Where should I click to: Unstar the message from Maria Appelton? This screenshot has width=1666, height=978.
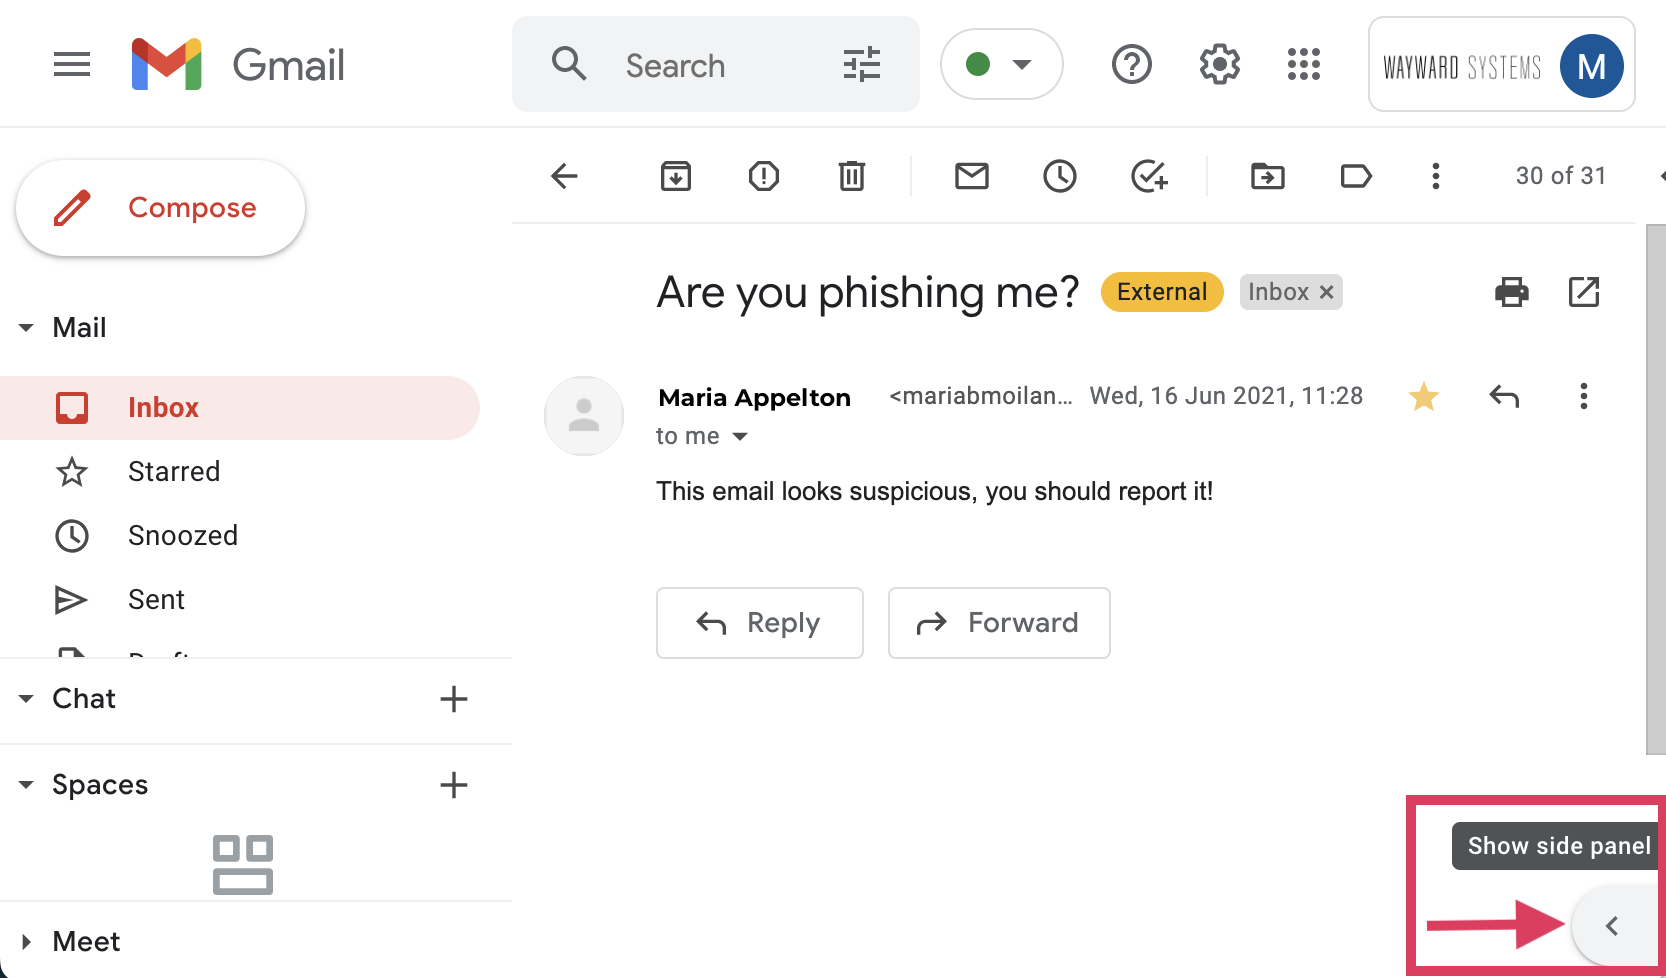[x=1424, y=397]
